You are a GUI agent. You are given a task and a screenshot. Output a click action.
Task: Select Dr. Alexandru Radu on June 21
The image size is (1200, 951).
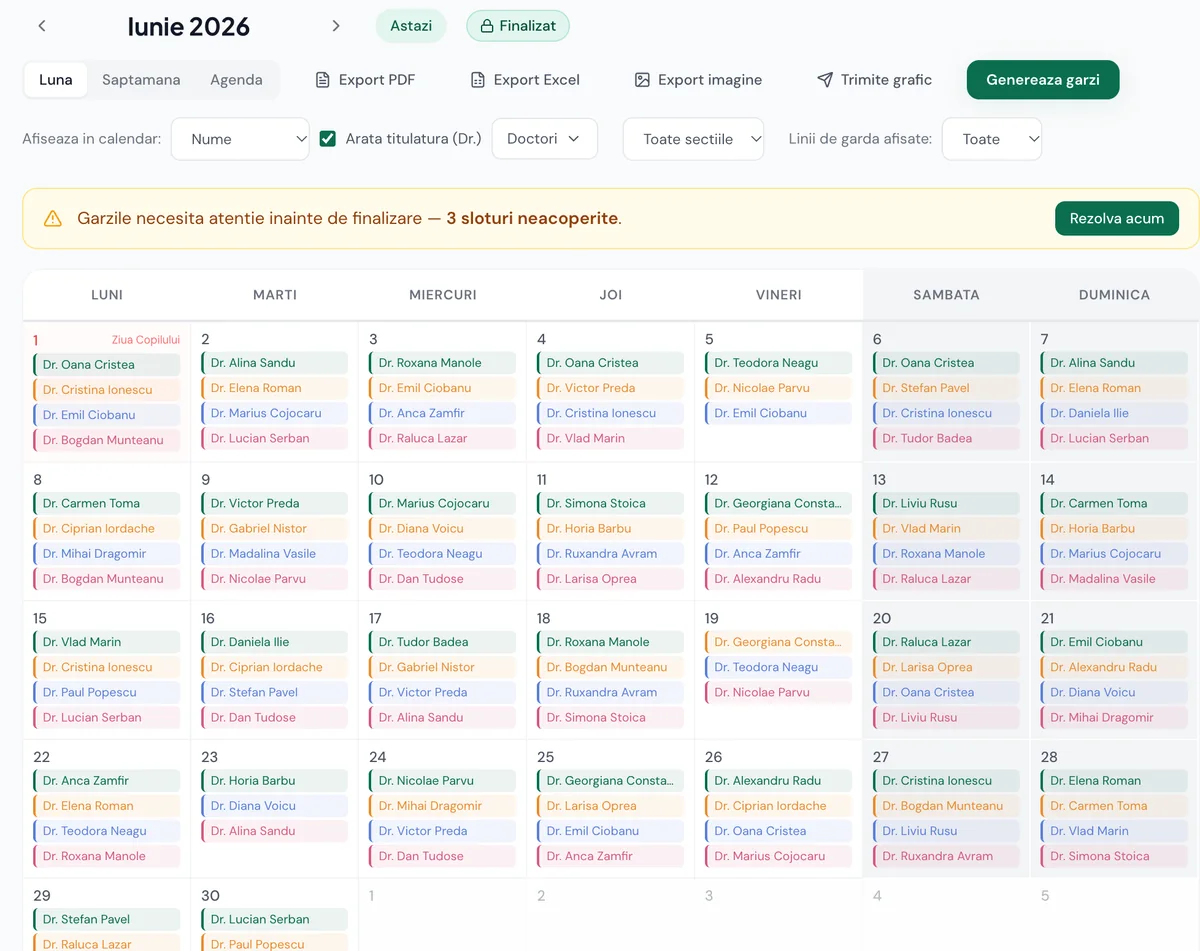pos(1114,668)
